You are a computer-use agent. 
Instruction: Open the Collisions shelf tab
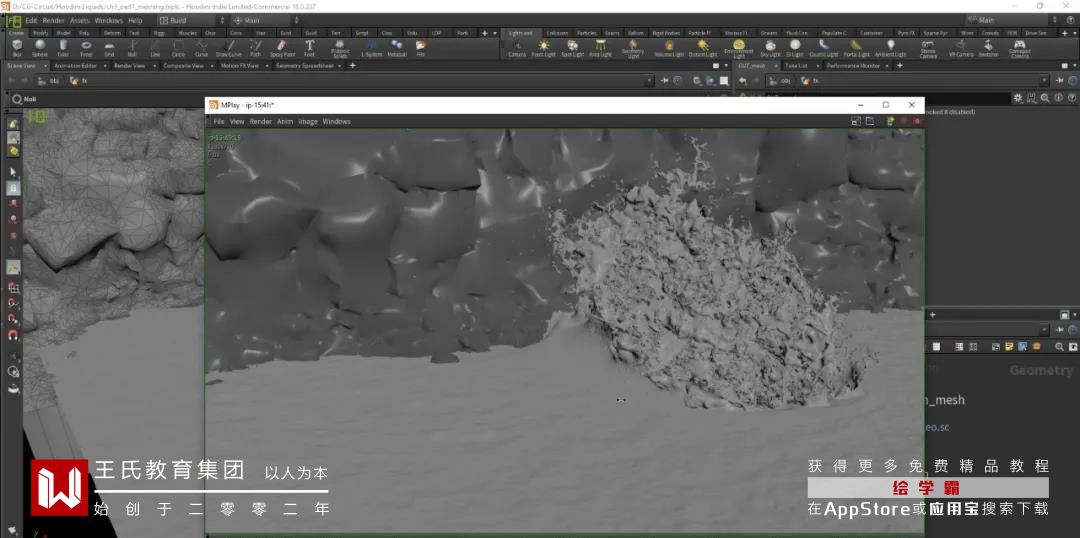point(557,33)
